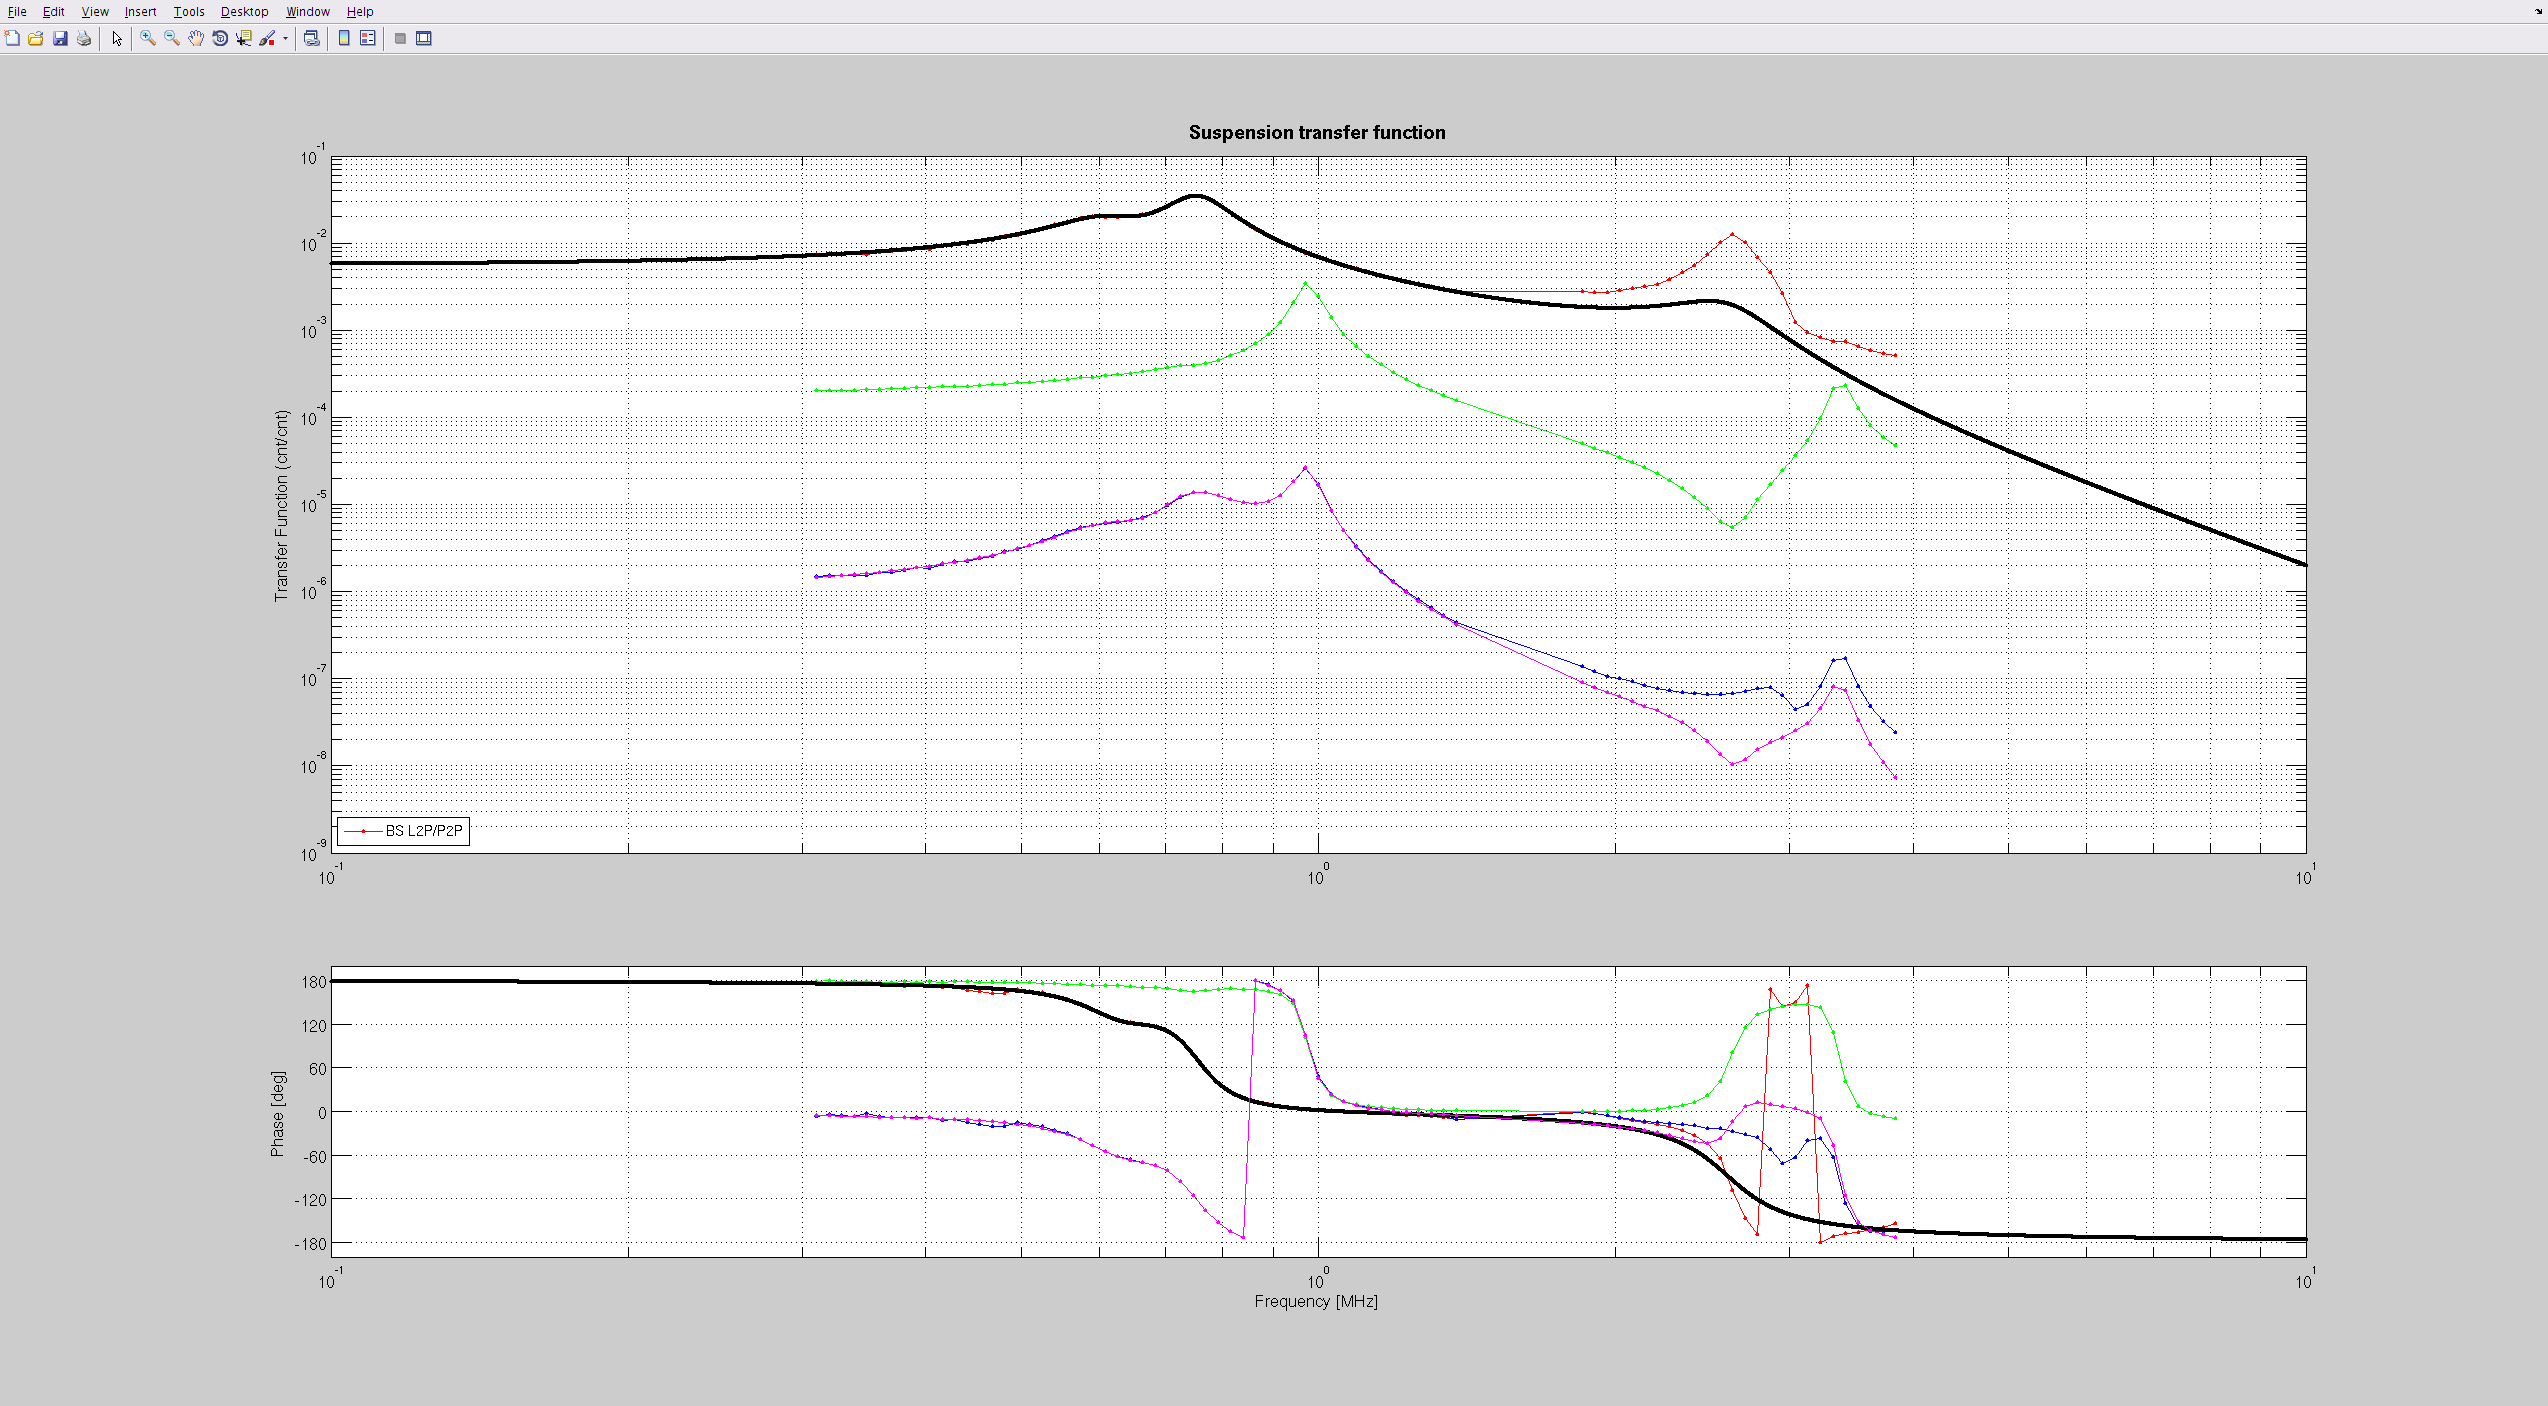Viewport: 2548px width, 1406px height.
Task: Click the Open File folder icon
Action: click(x=36, y=38)
